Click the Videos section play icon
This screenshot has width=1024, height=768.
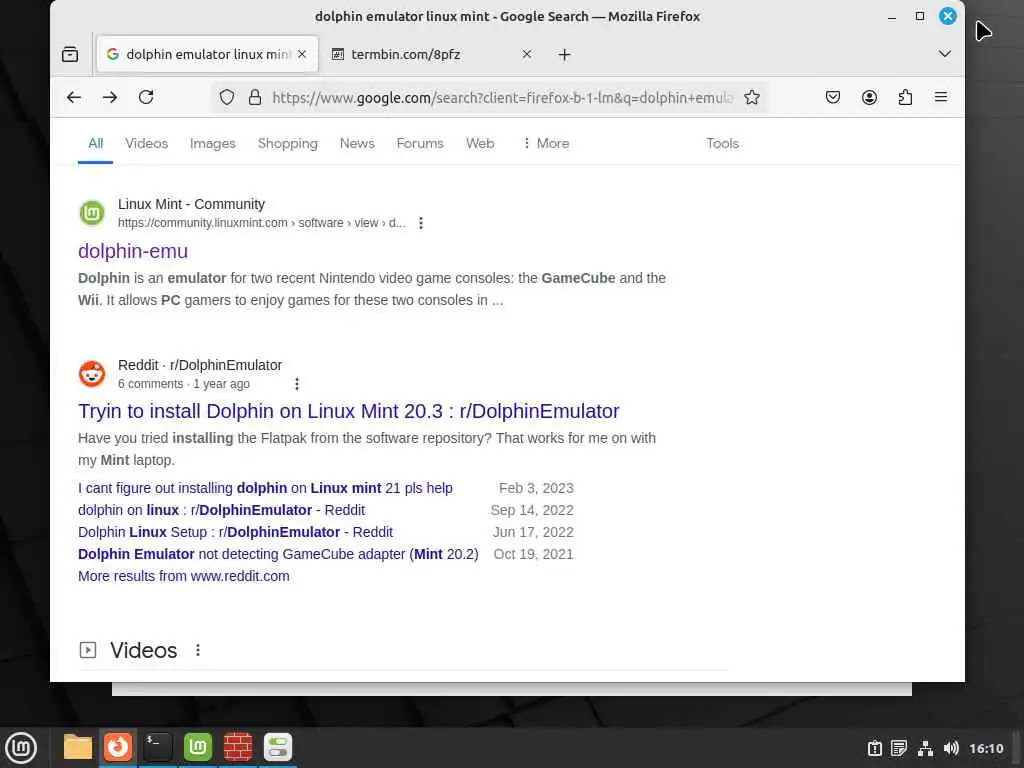[x=88, y=650]
